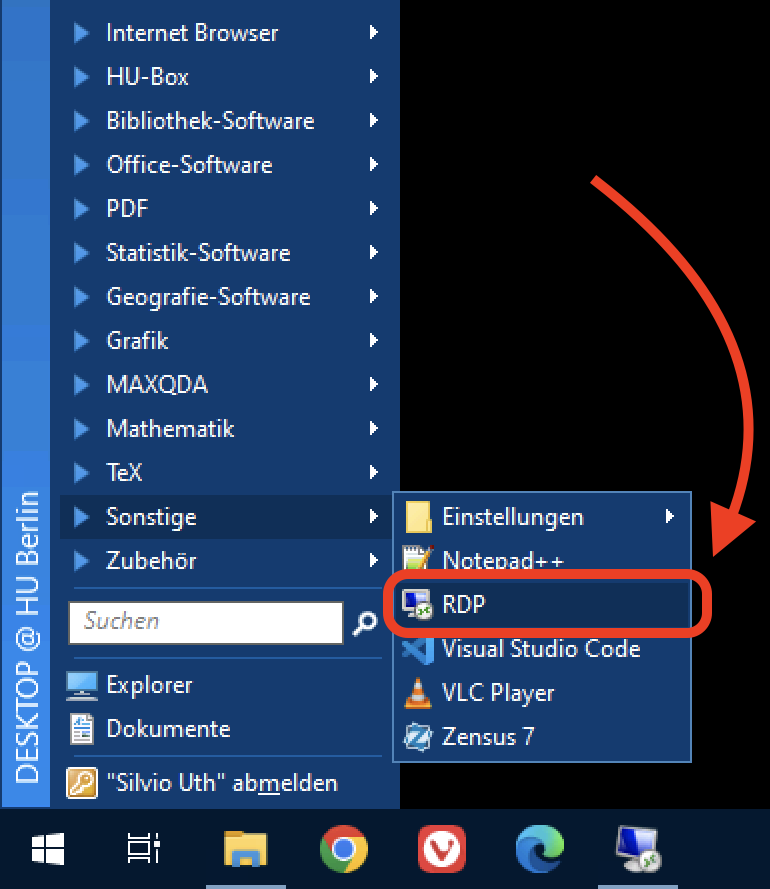Click the Visual Studio Code icon

tap(418, 650)
